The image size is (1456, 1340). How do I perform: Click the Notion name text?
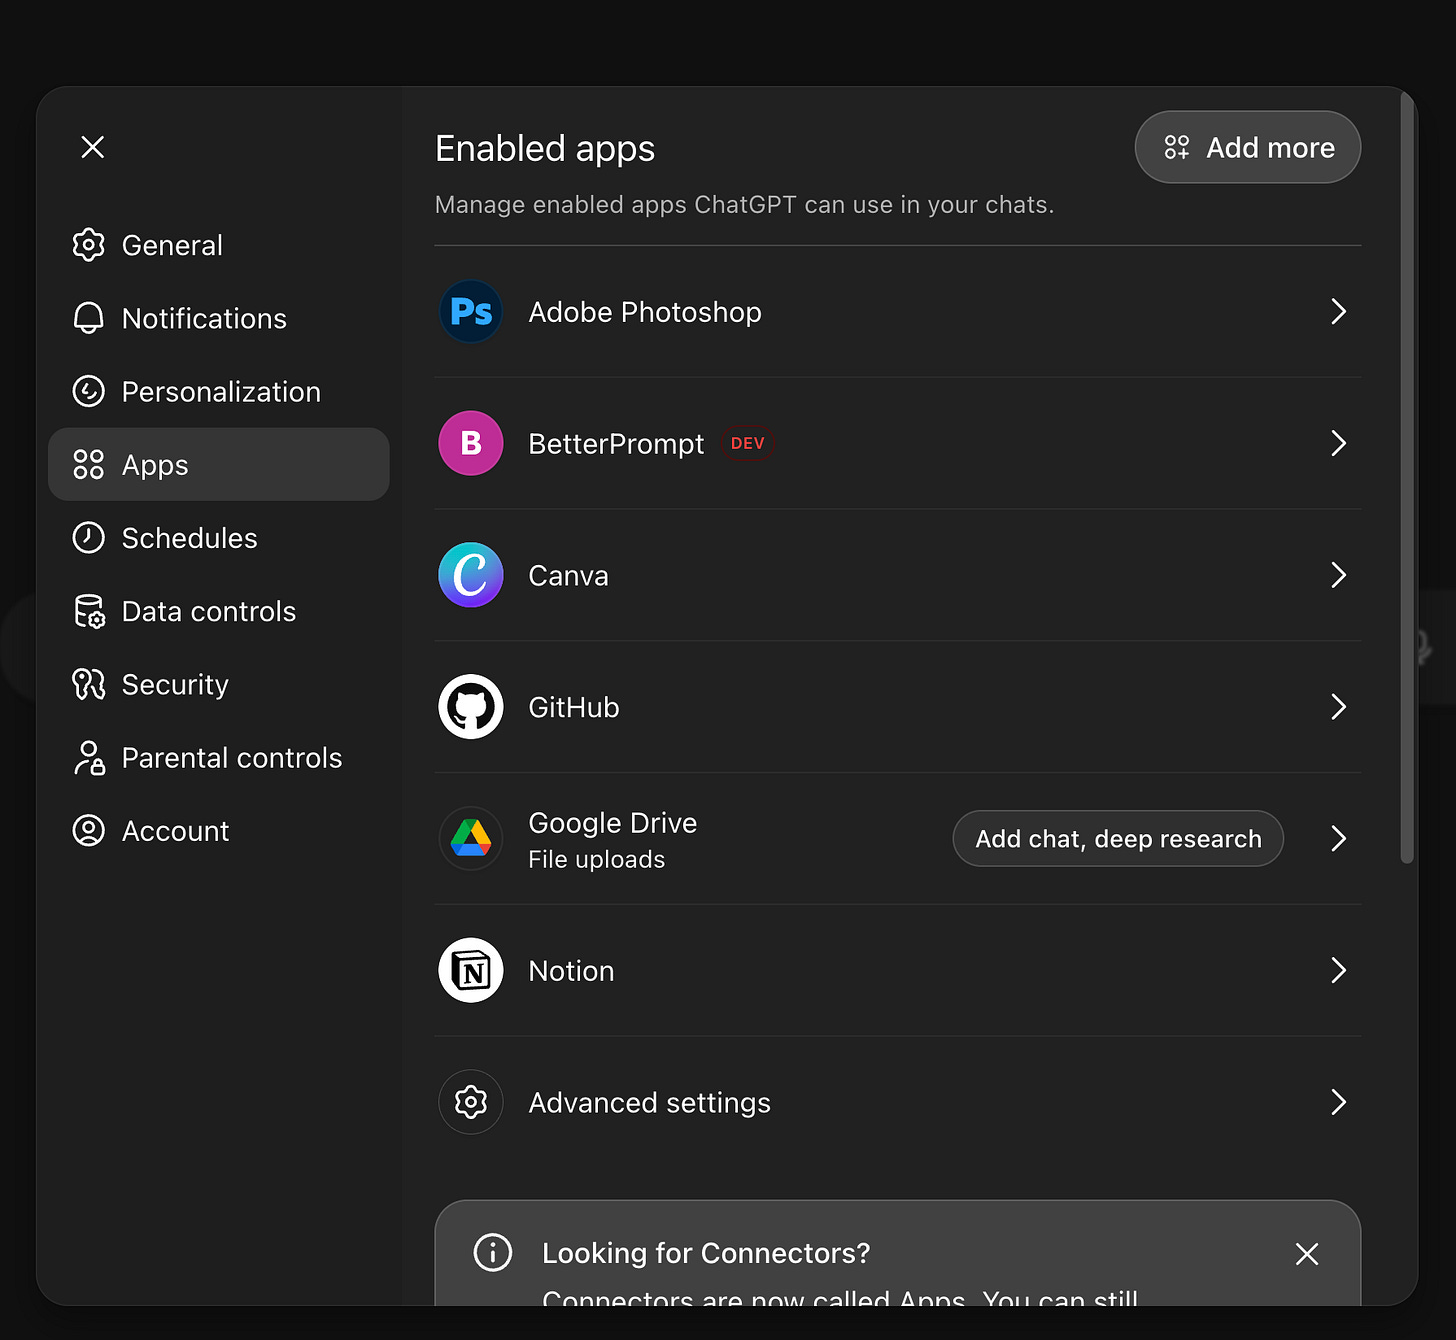point(571,971)
